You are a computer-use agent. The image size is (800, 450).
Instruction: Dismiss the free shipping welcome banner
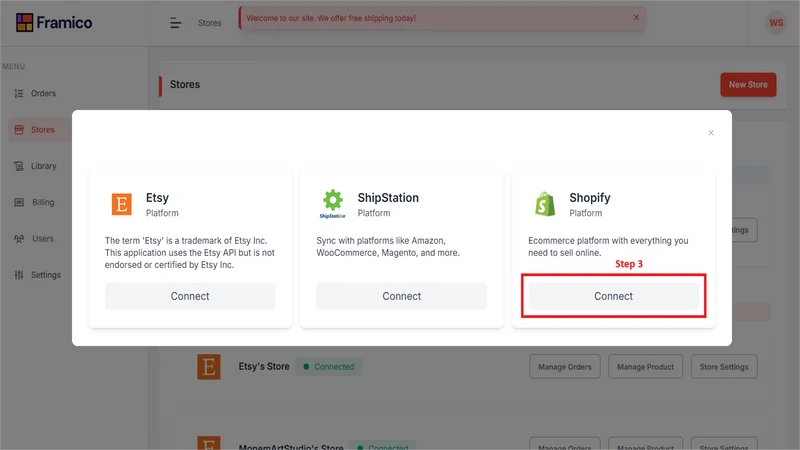636,17
